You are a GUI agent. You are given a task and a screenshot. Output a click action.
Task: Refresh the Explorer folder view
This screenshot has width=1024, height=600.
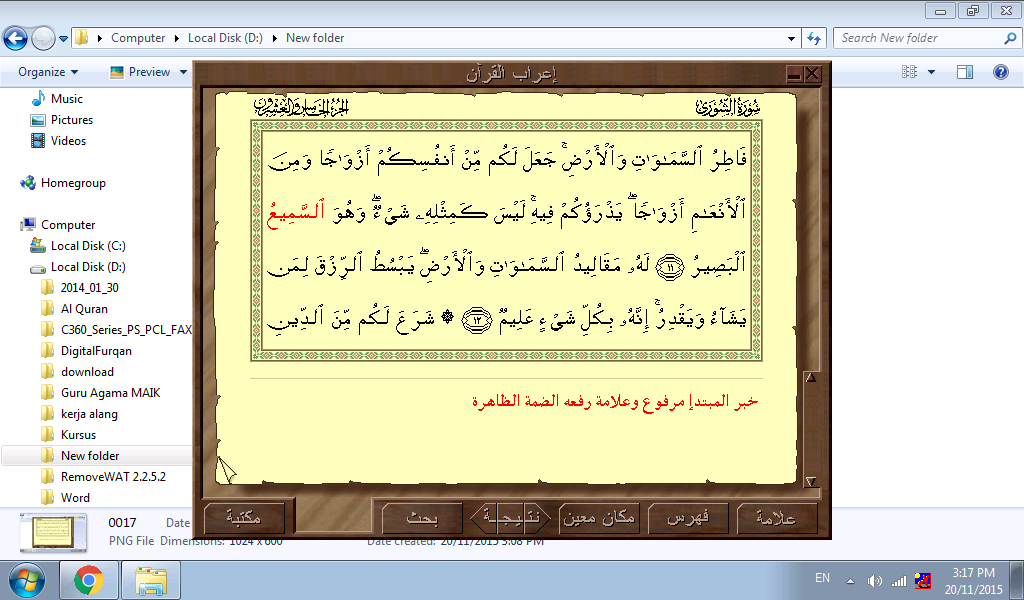point(814,39)
